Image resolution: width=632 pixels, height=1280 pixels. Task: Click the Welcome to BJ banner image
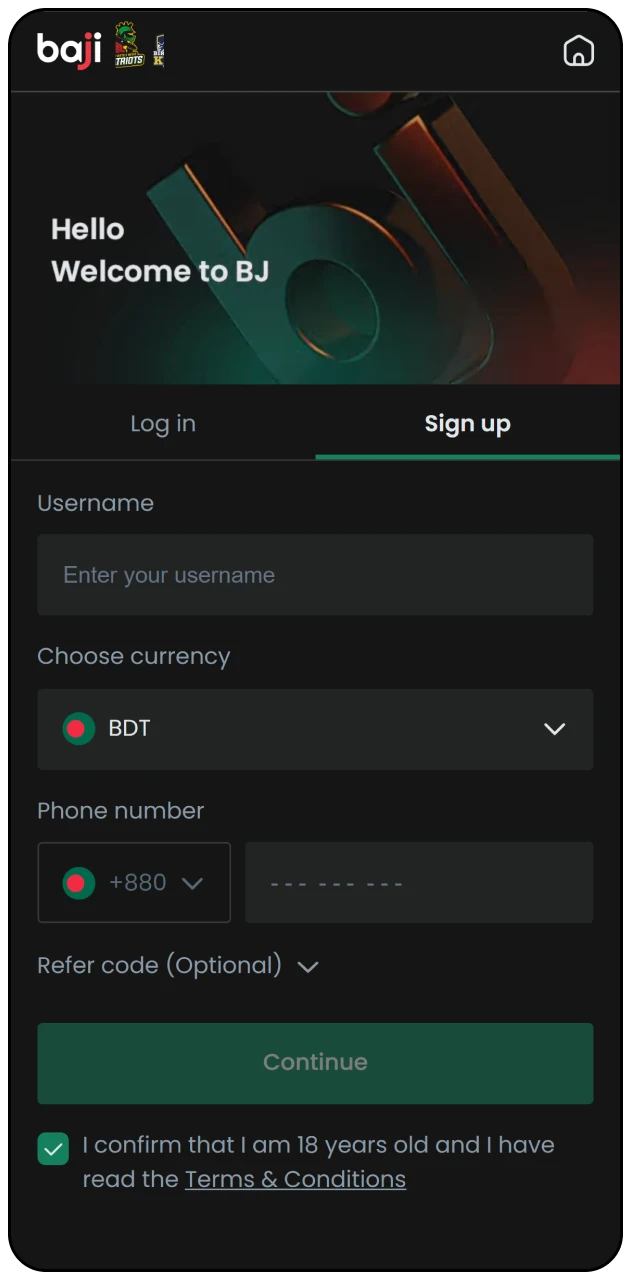click(316, 240)
